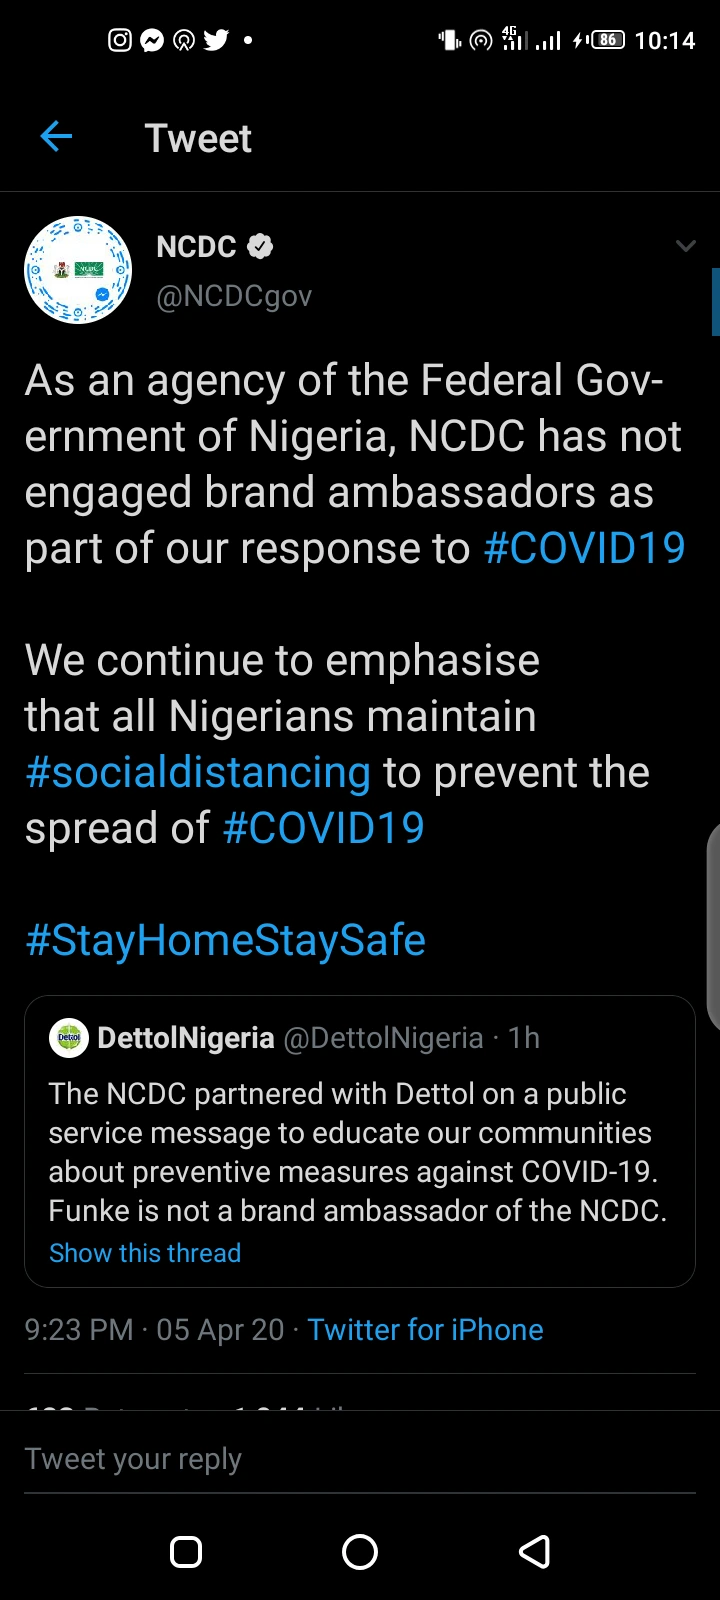Open Twitter for iPhone source link
The width and height of the screenshot is (720, 1600).
(425, 1330)
